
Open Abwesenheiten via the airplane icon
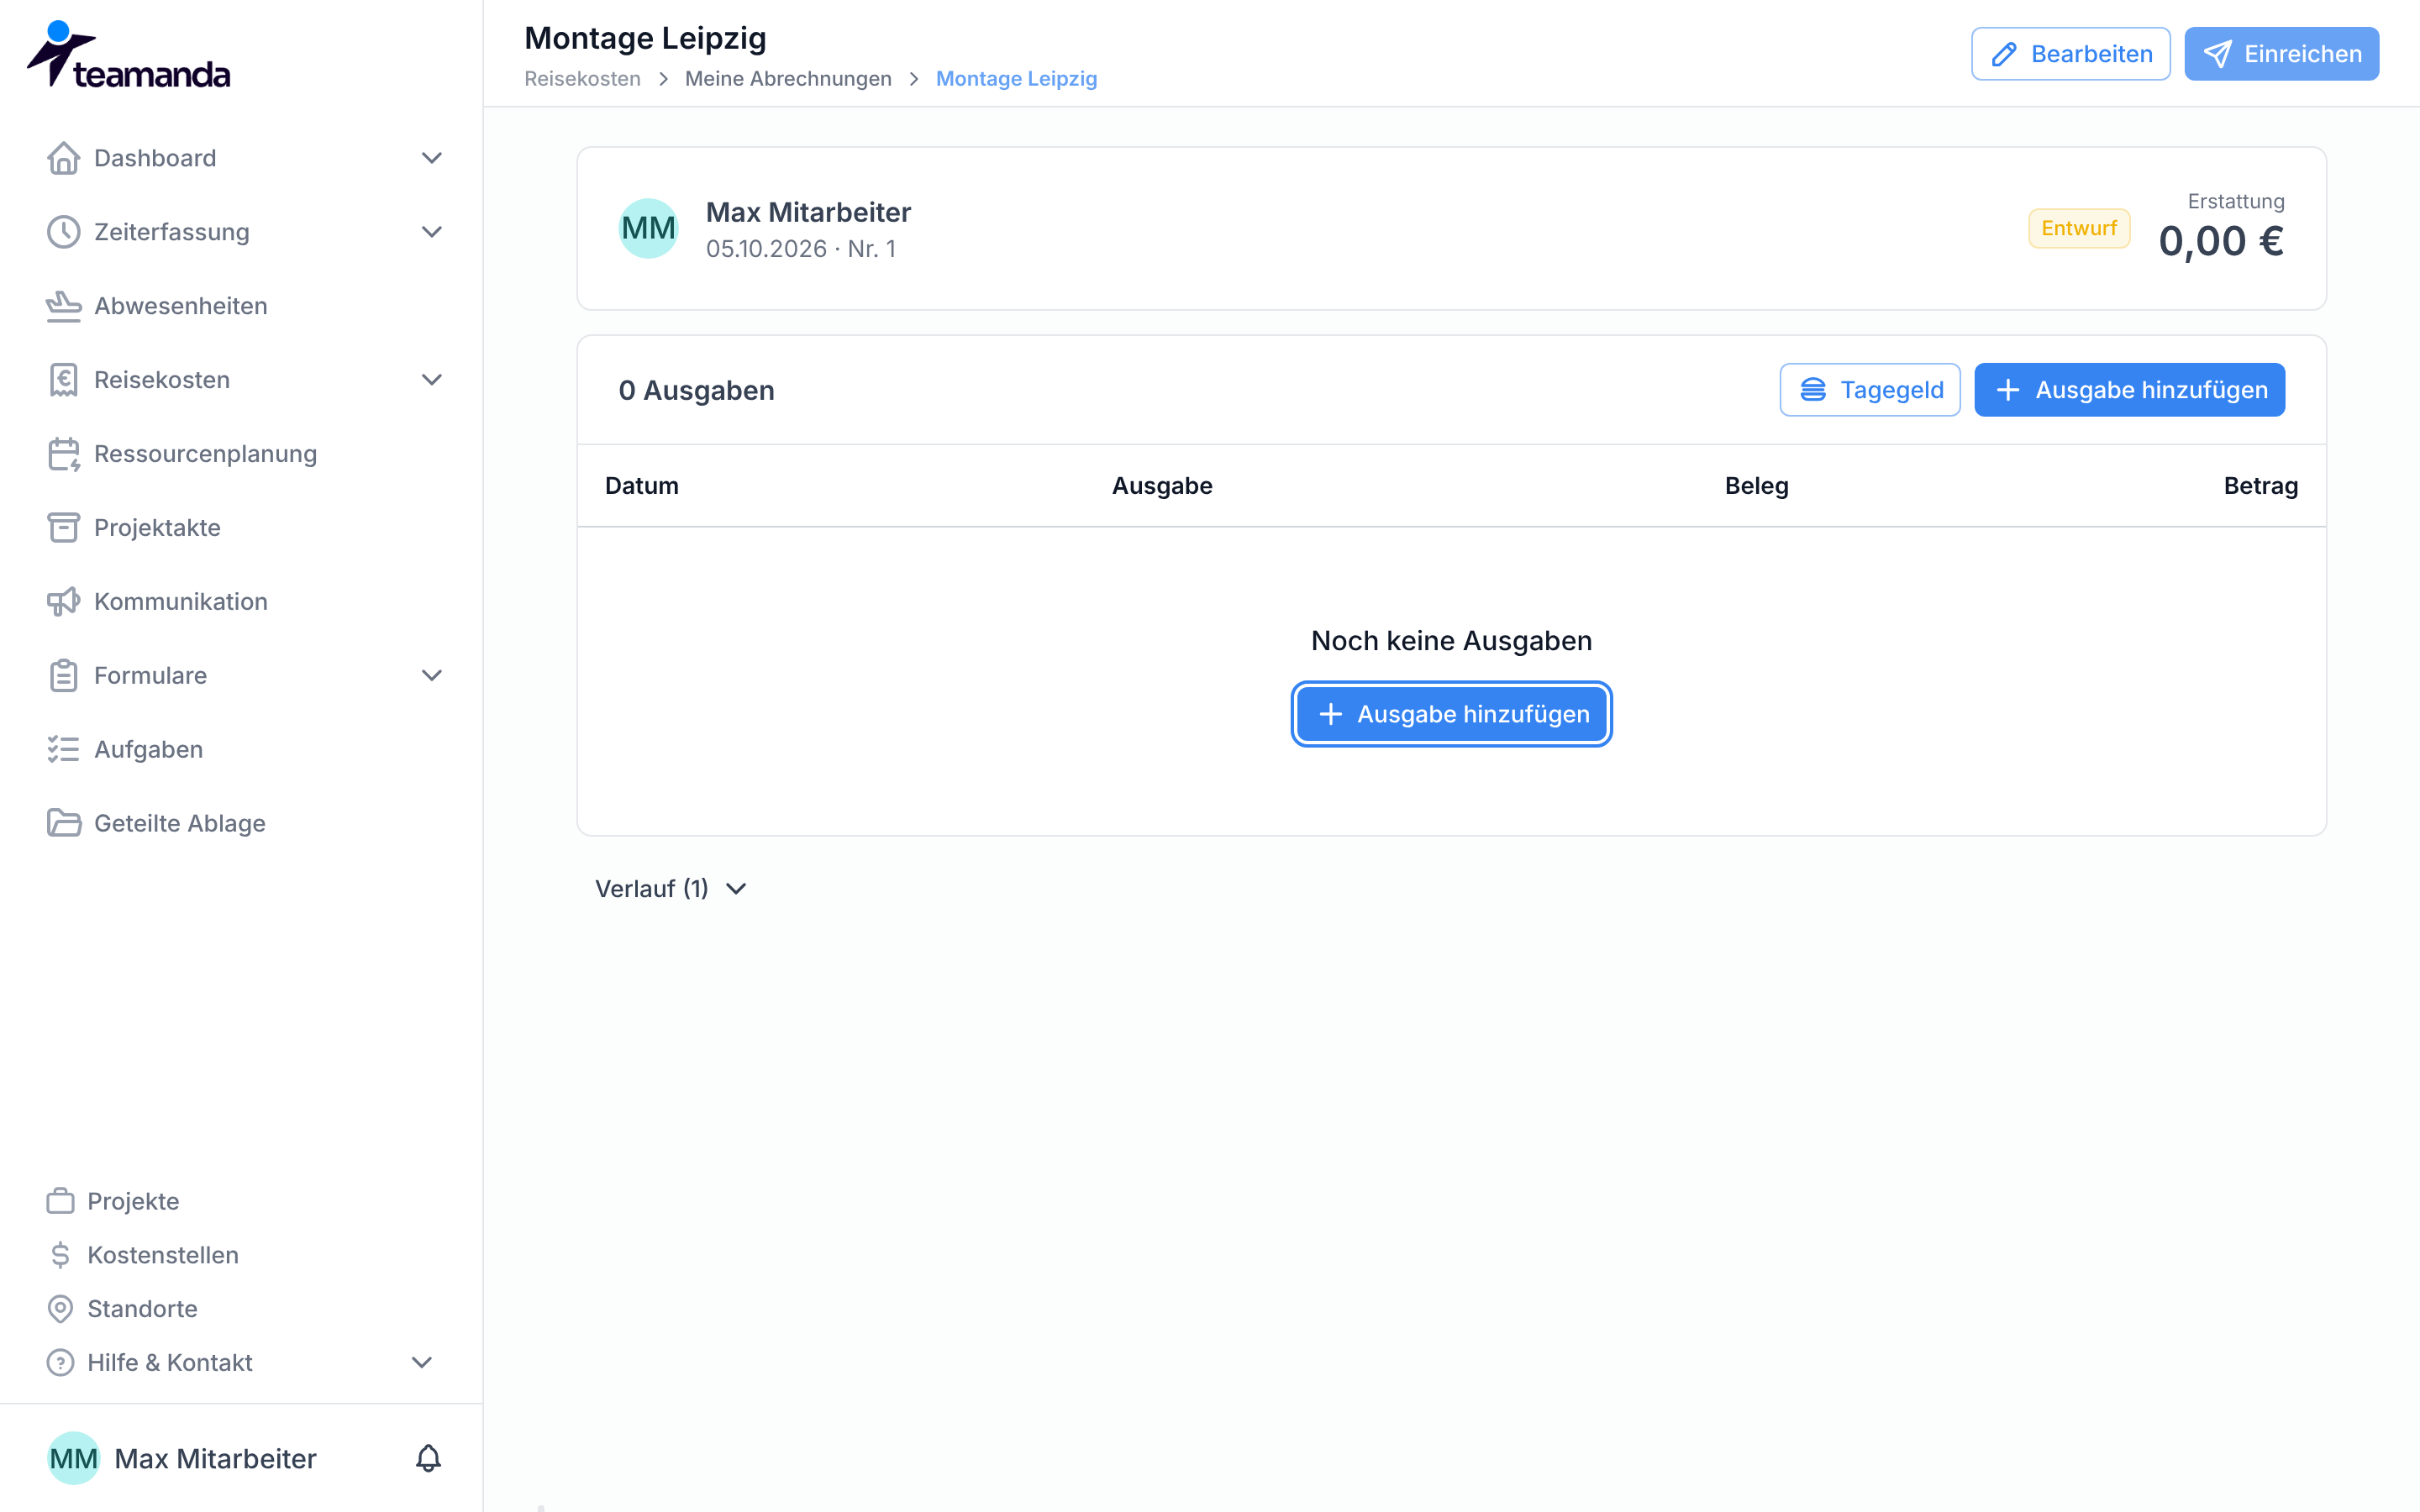coord(64,306)
